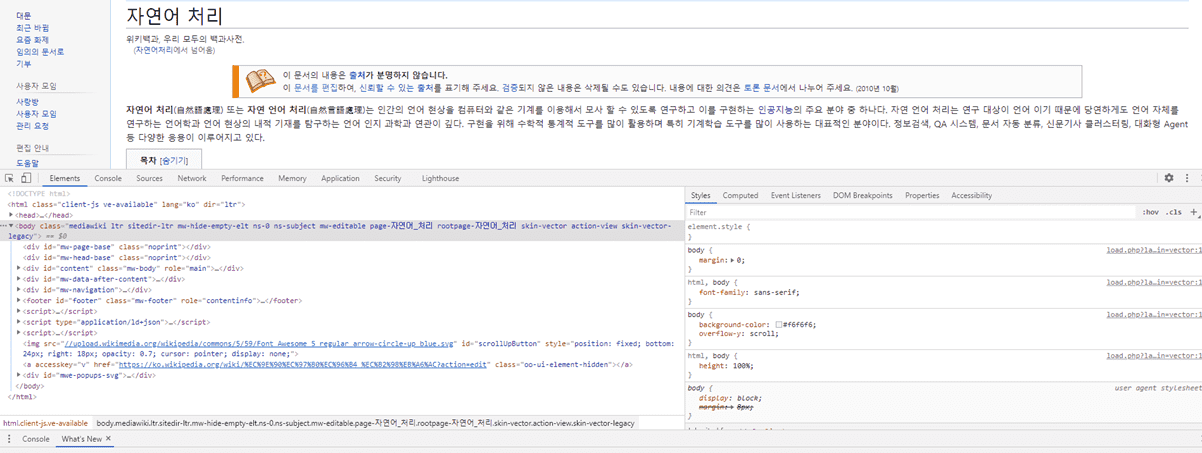Click the book icon in the notice box
The width and height of the screenshot is (1202, 453).
coord(260,81)
